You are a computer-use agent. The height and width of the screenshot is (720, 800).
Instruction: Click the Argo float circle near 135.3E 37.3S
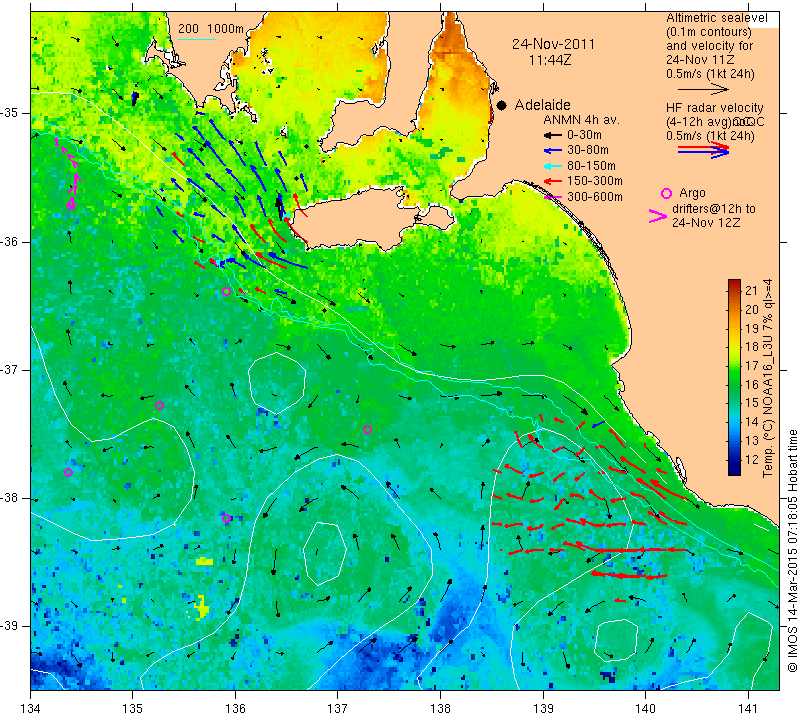[159, 406]
